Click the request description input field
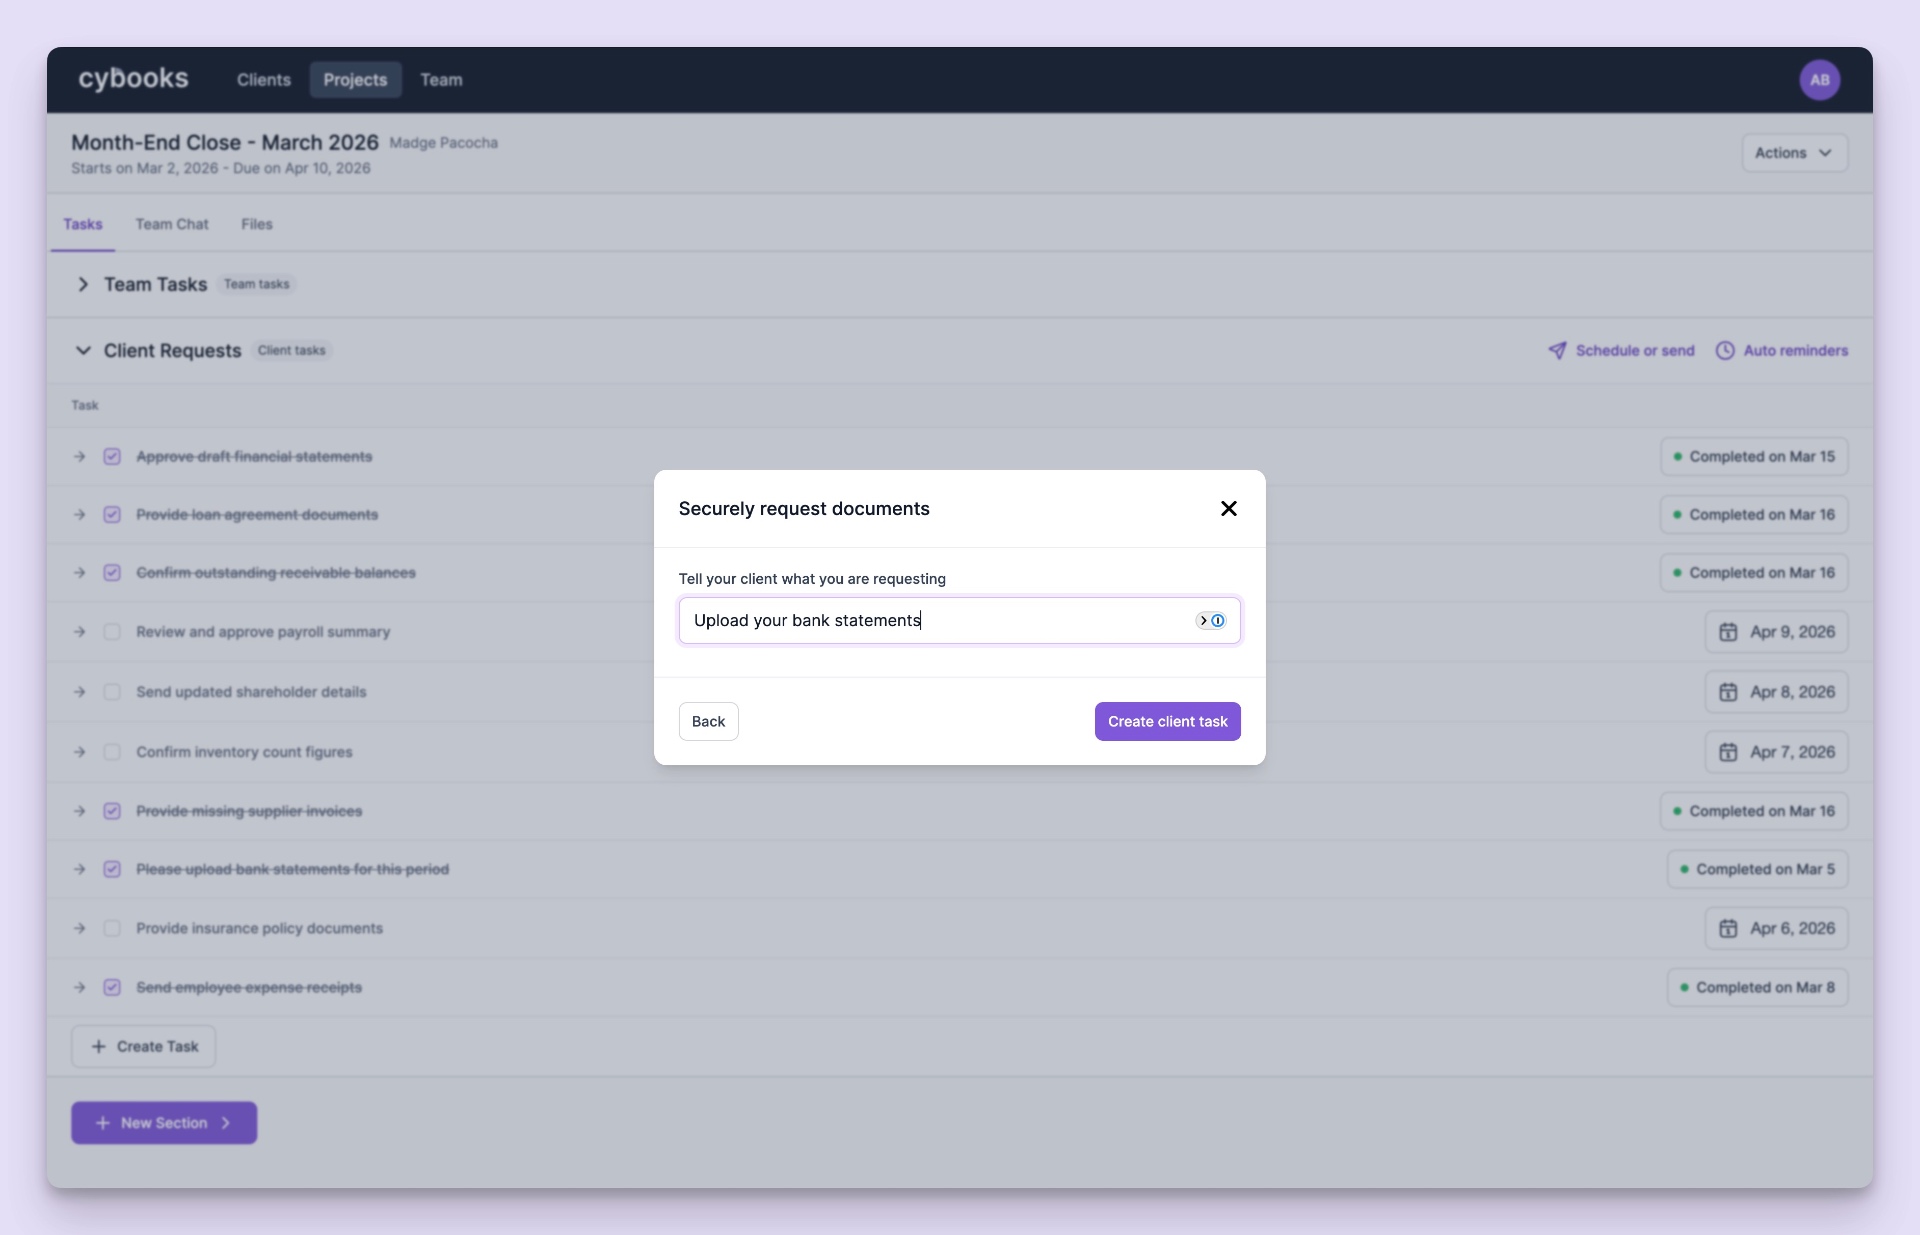Image resolution: width=1920 pixels, height=1235 pixels. point(959,620)
